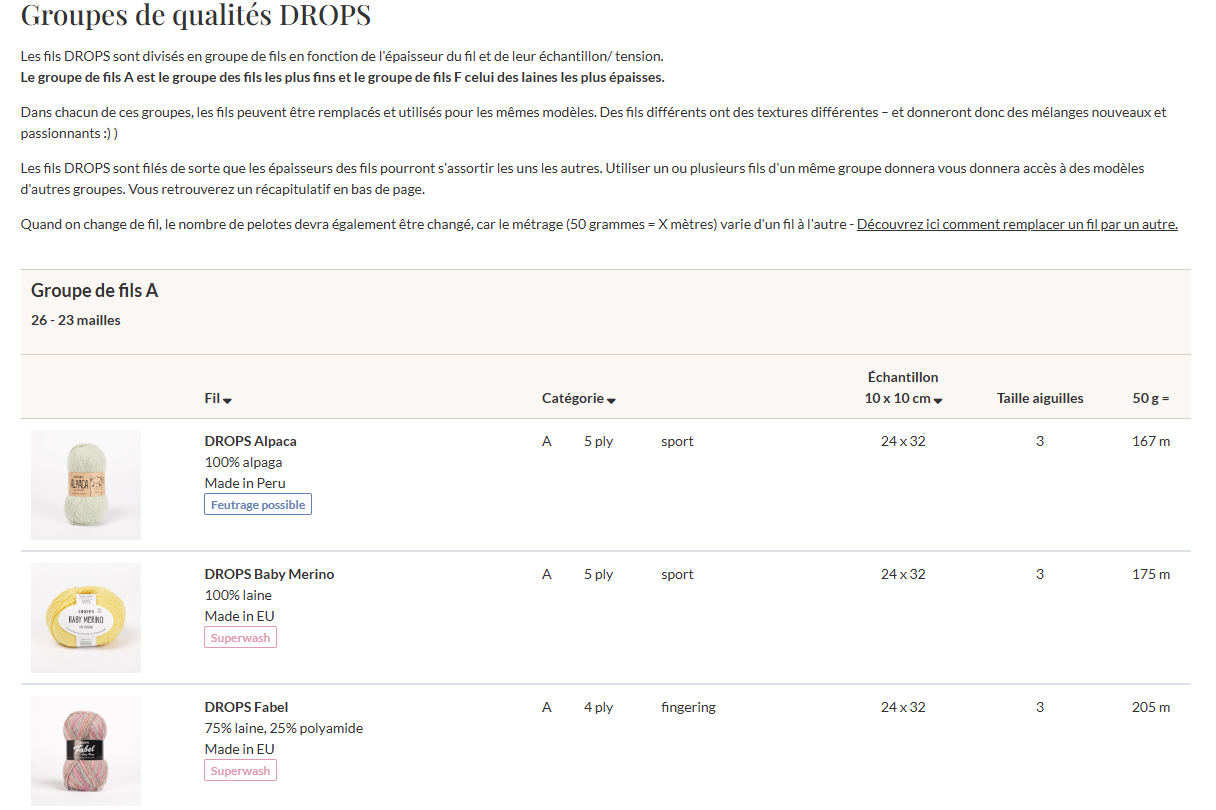
Task: Click the Taille aiguilles column header
Action: pyautogui.click(x=1040, y=398)
